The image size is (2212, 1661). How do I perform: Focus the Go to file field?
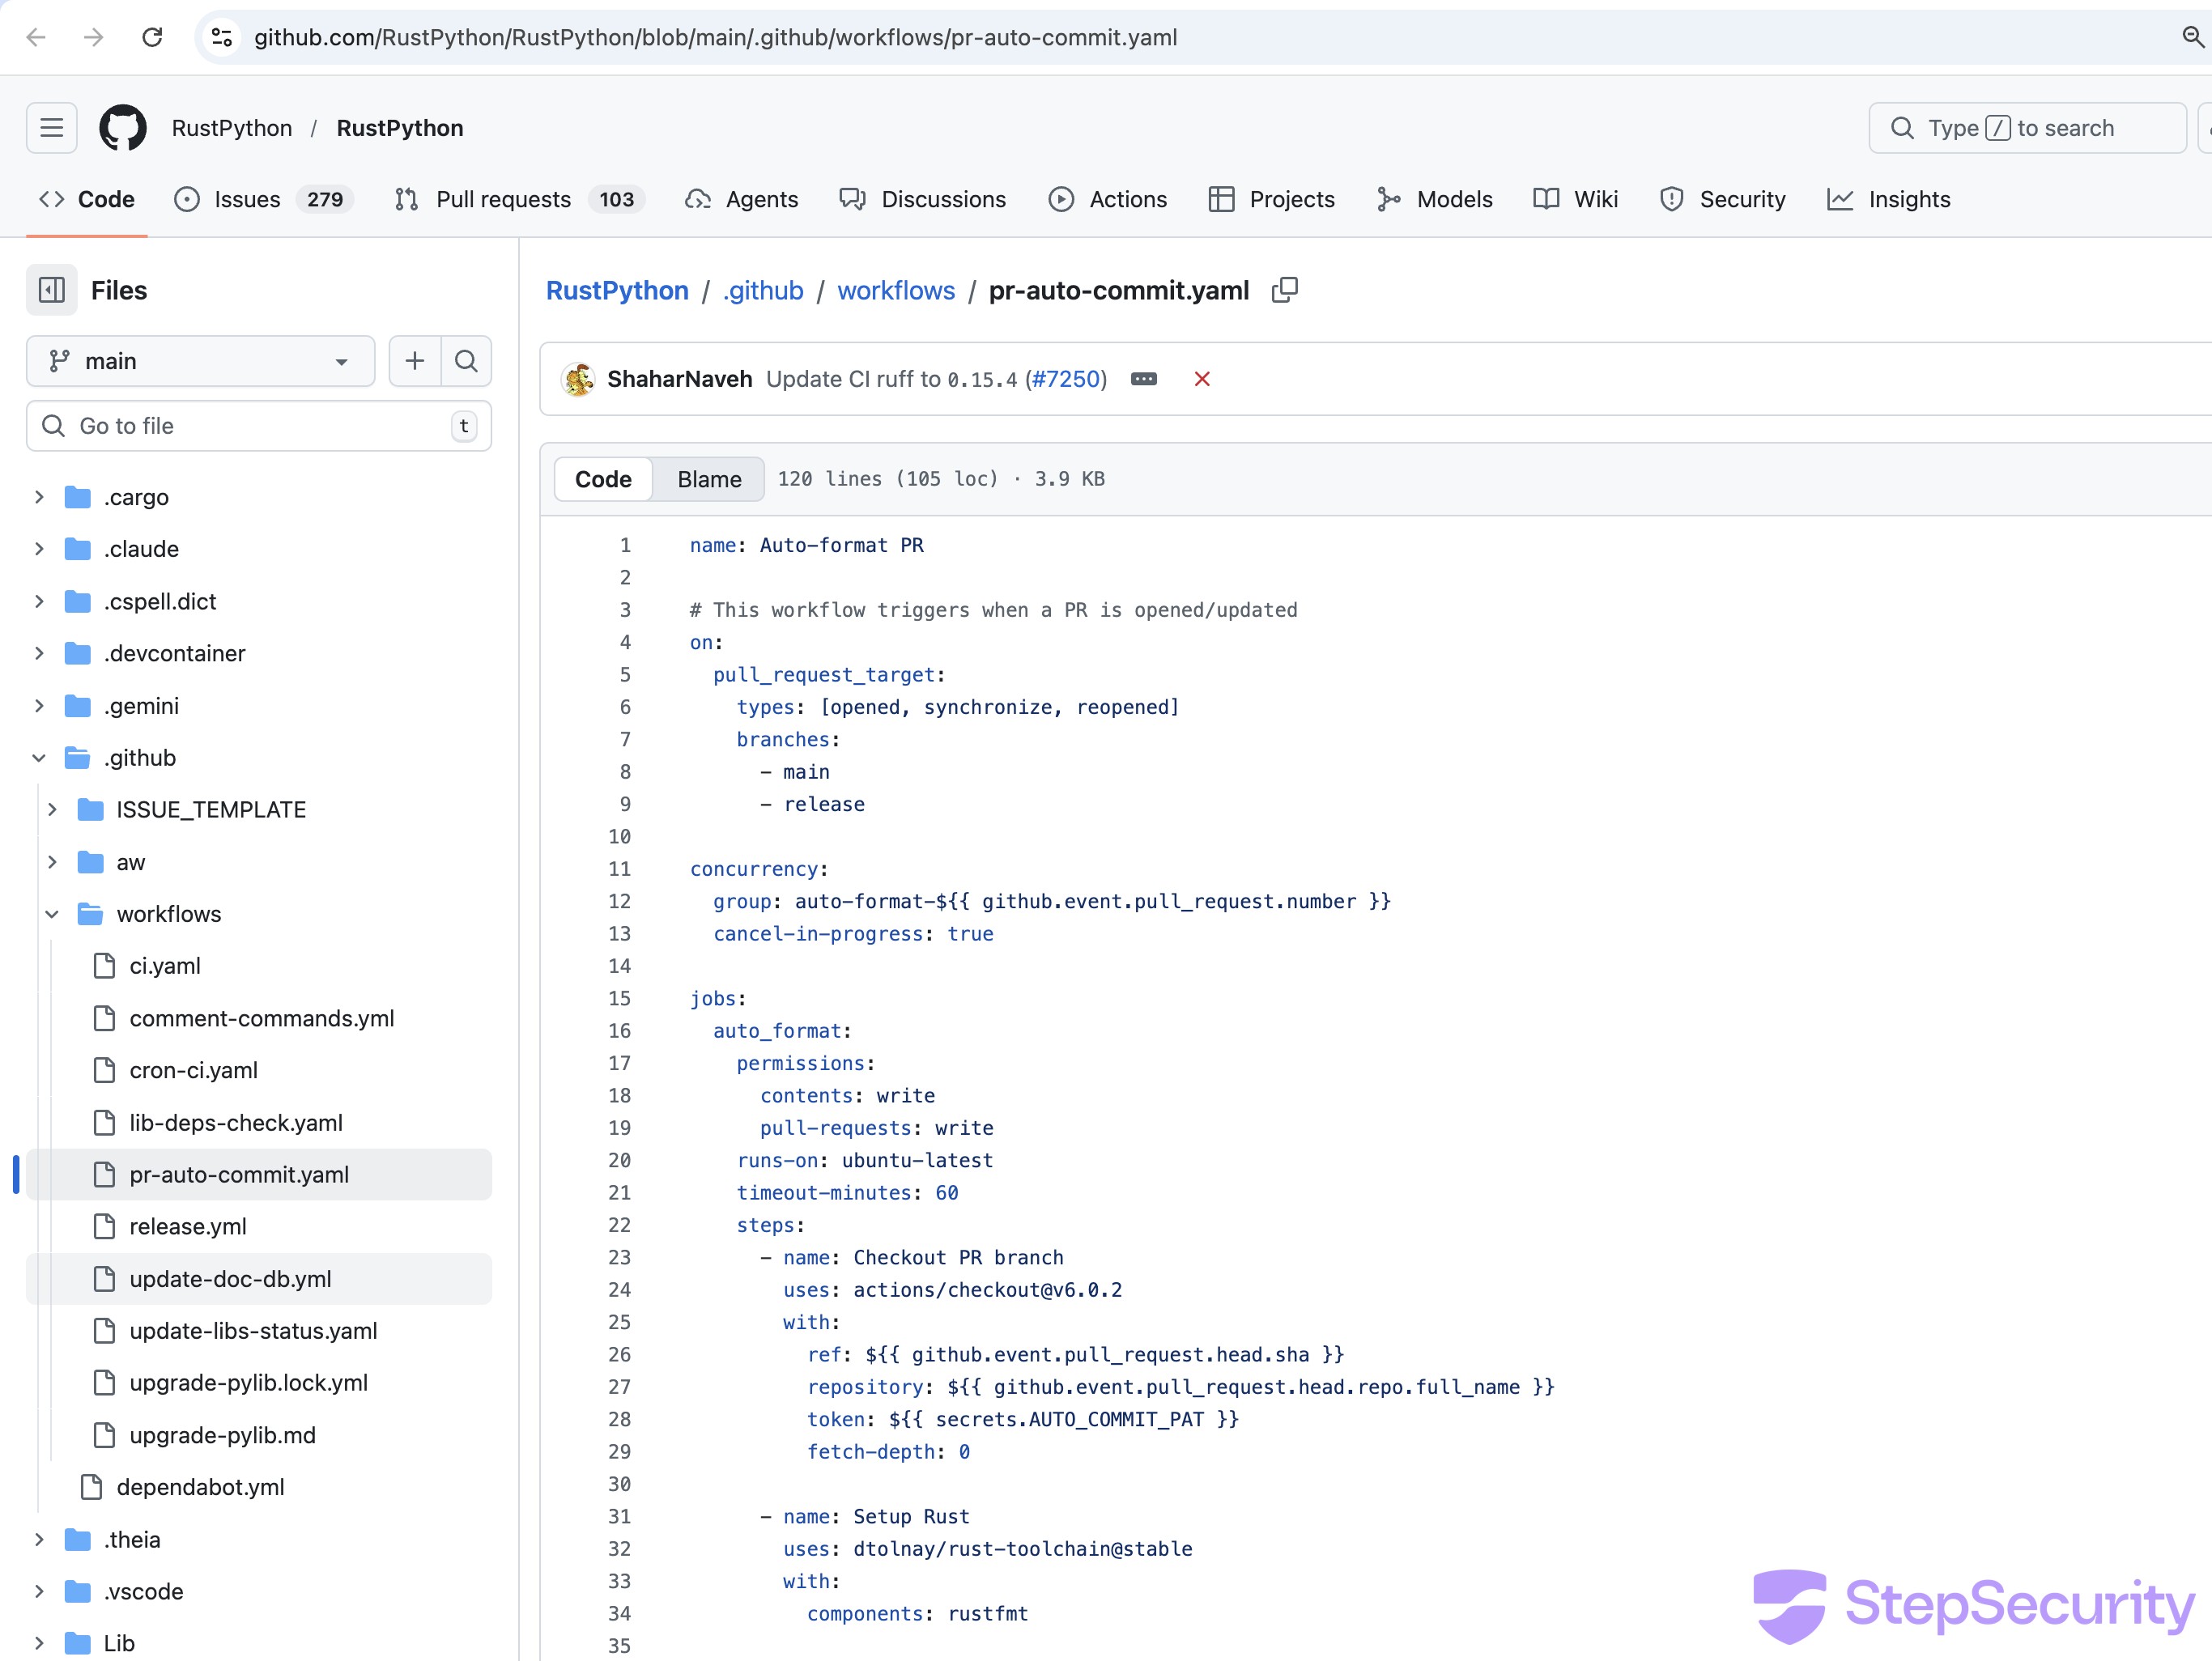[x=258, y=426]
